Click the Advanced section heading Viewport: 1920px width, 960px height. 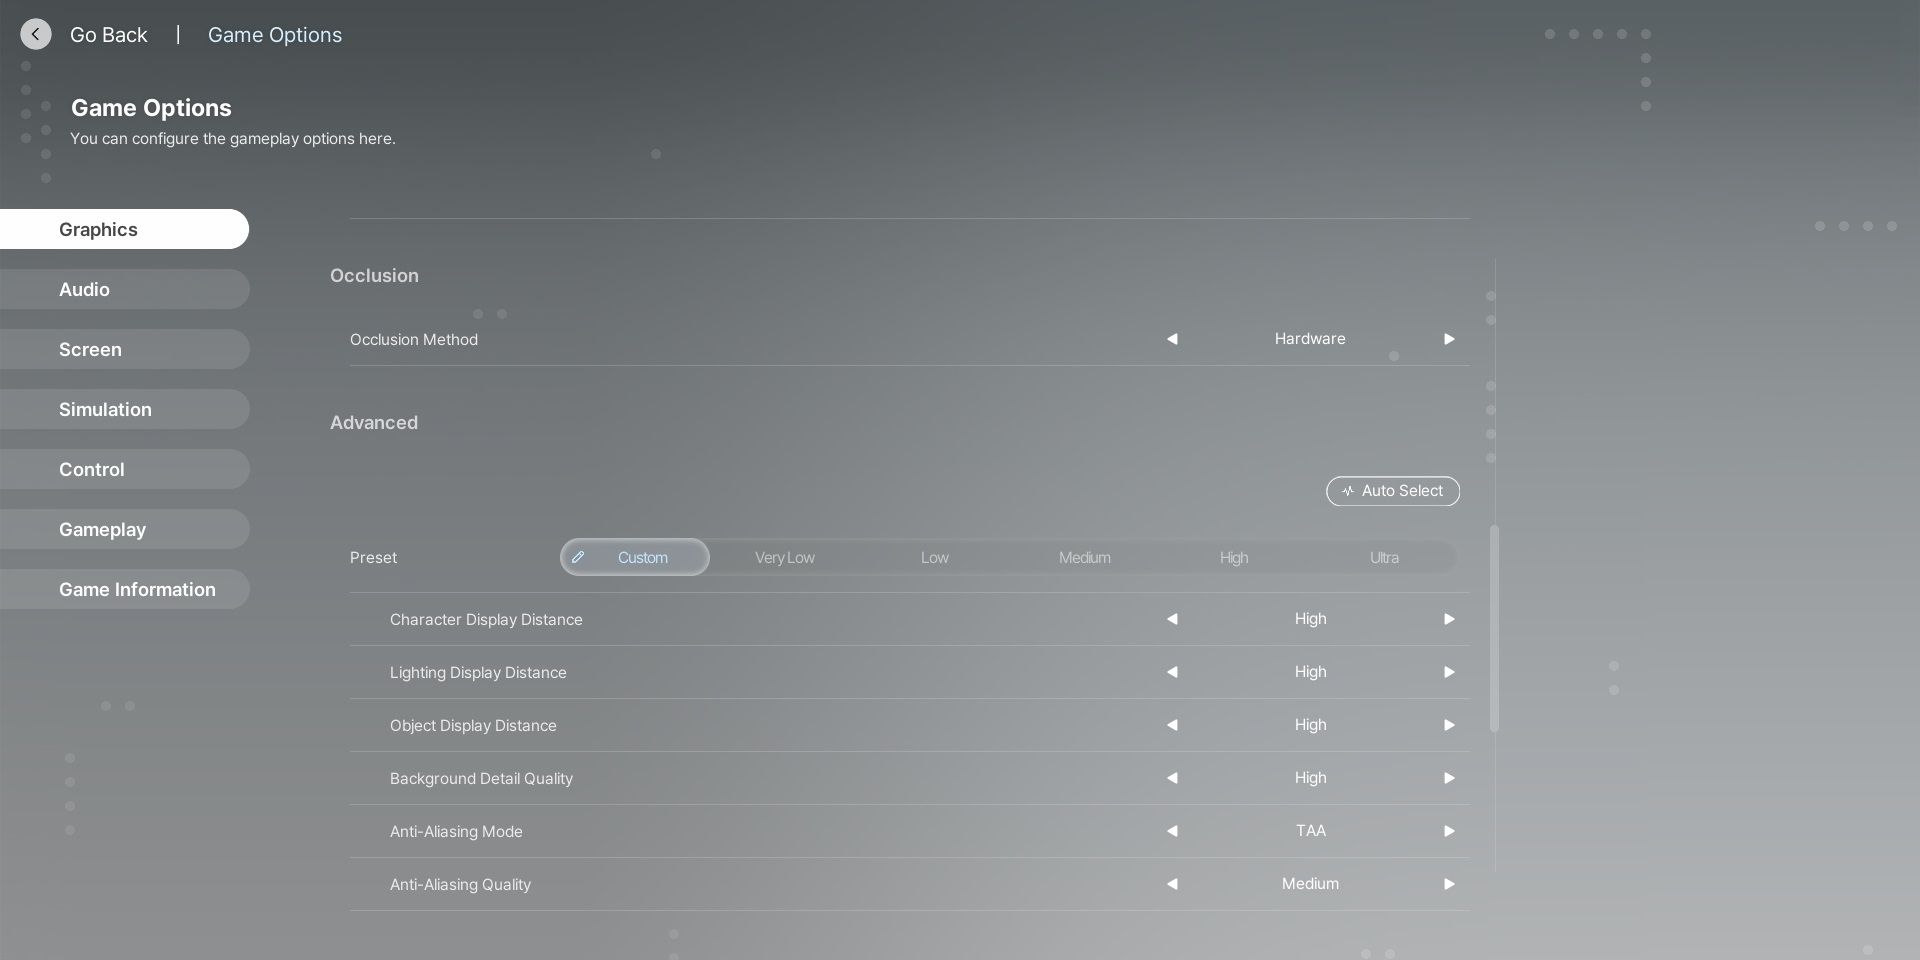tap(374, 423)
